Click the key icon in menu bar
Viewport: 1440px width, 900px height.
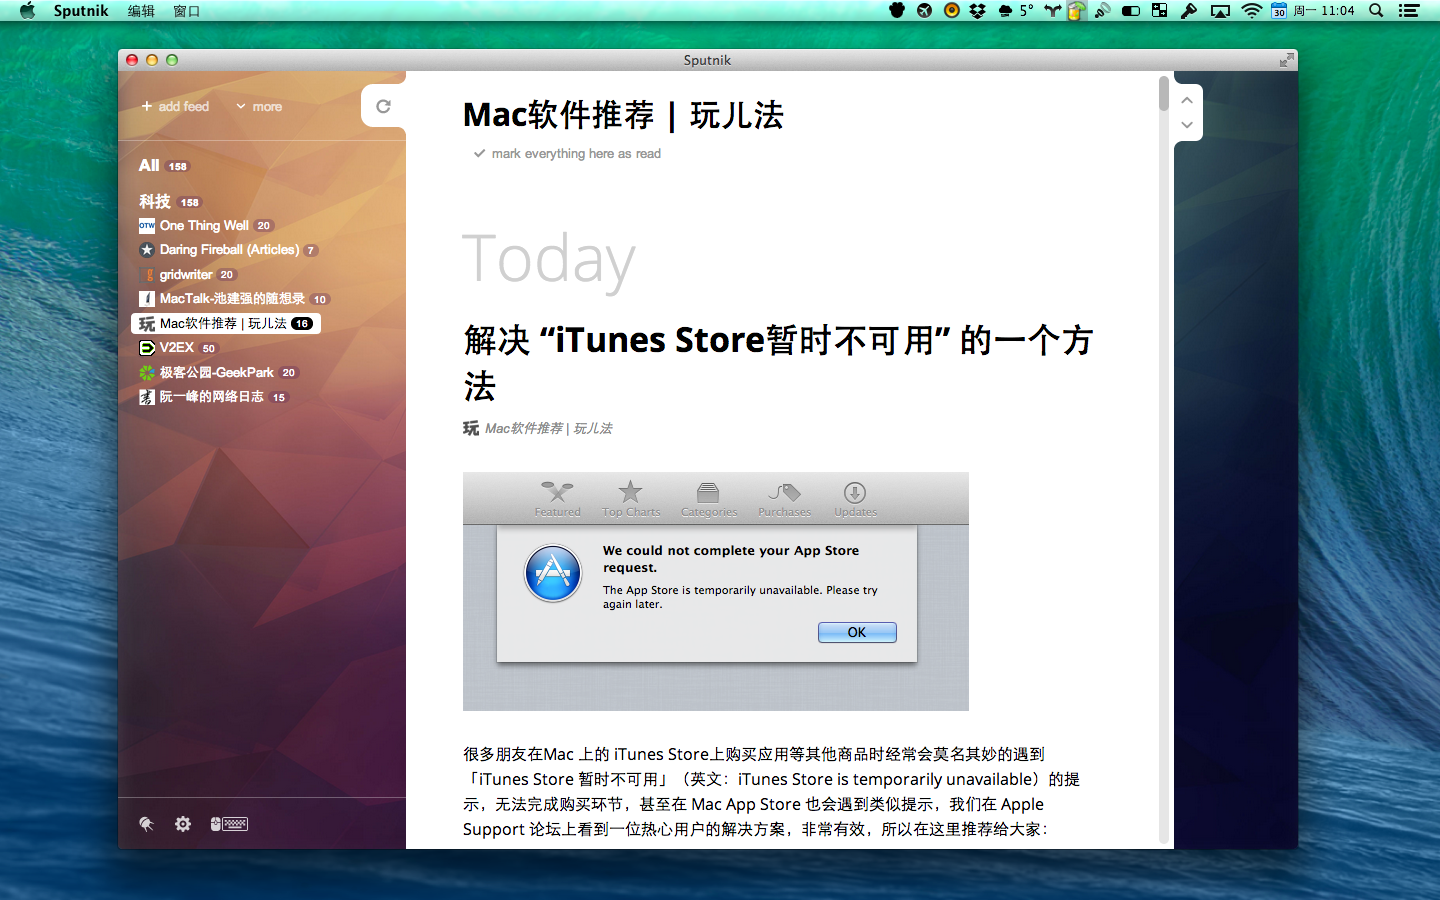click(x=1189, y=11)
